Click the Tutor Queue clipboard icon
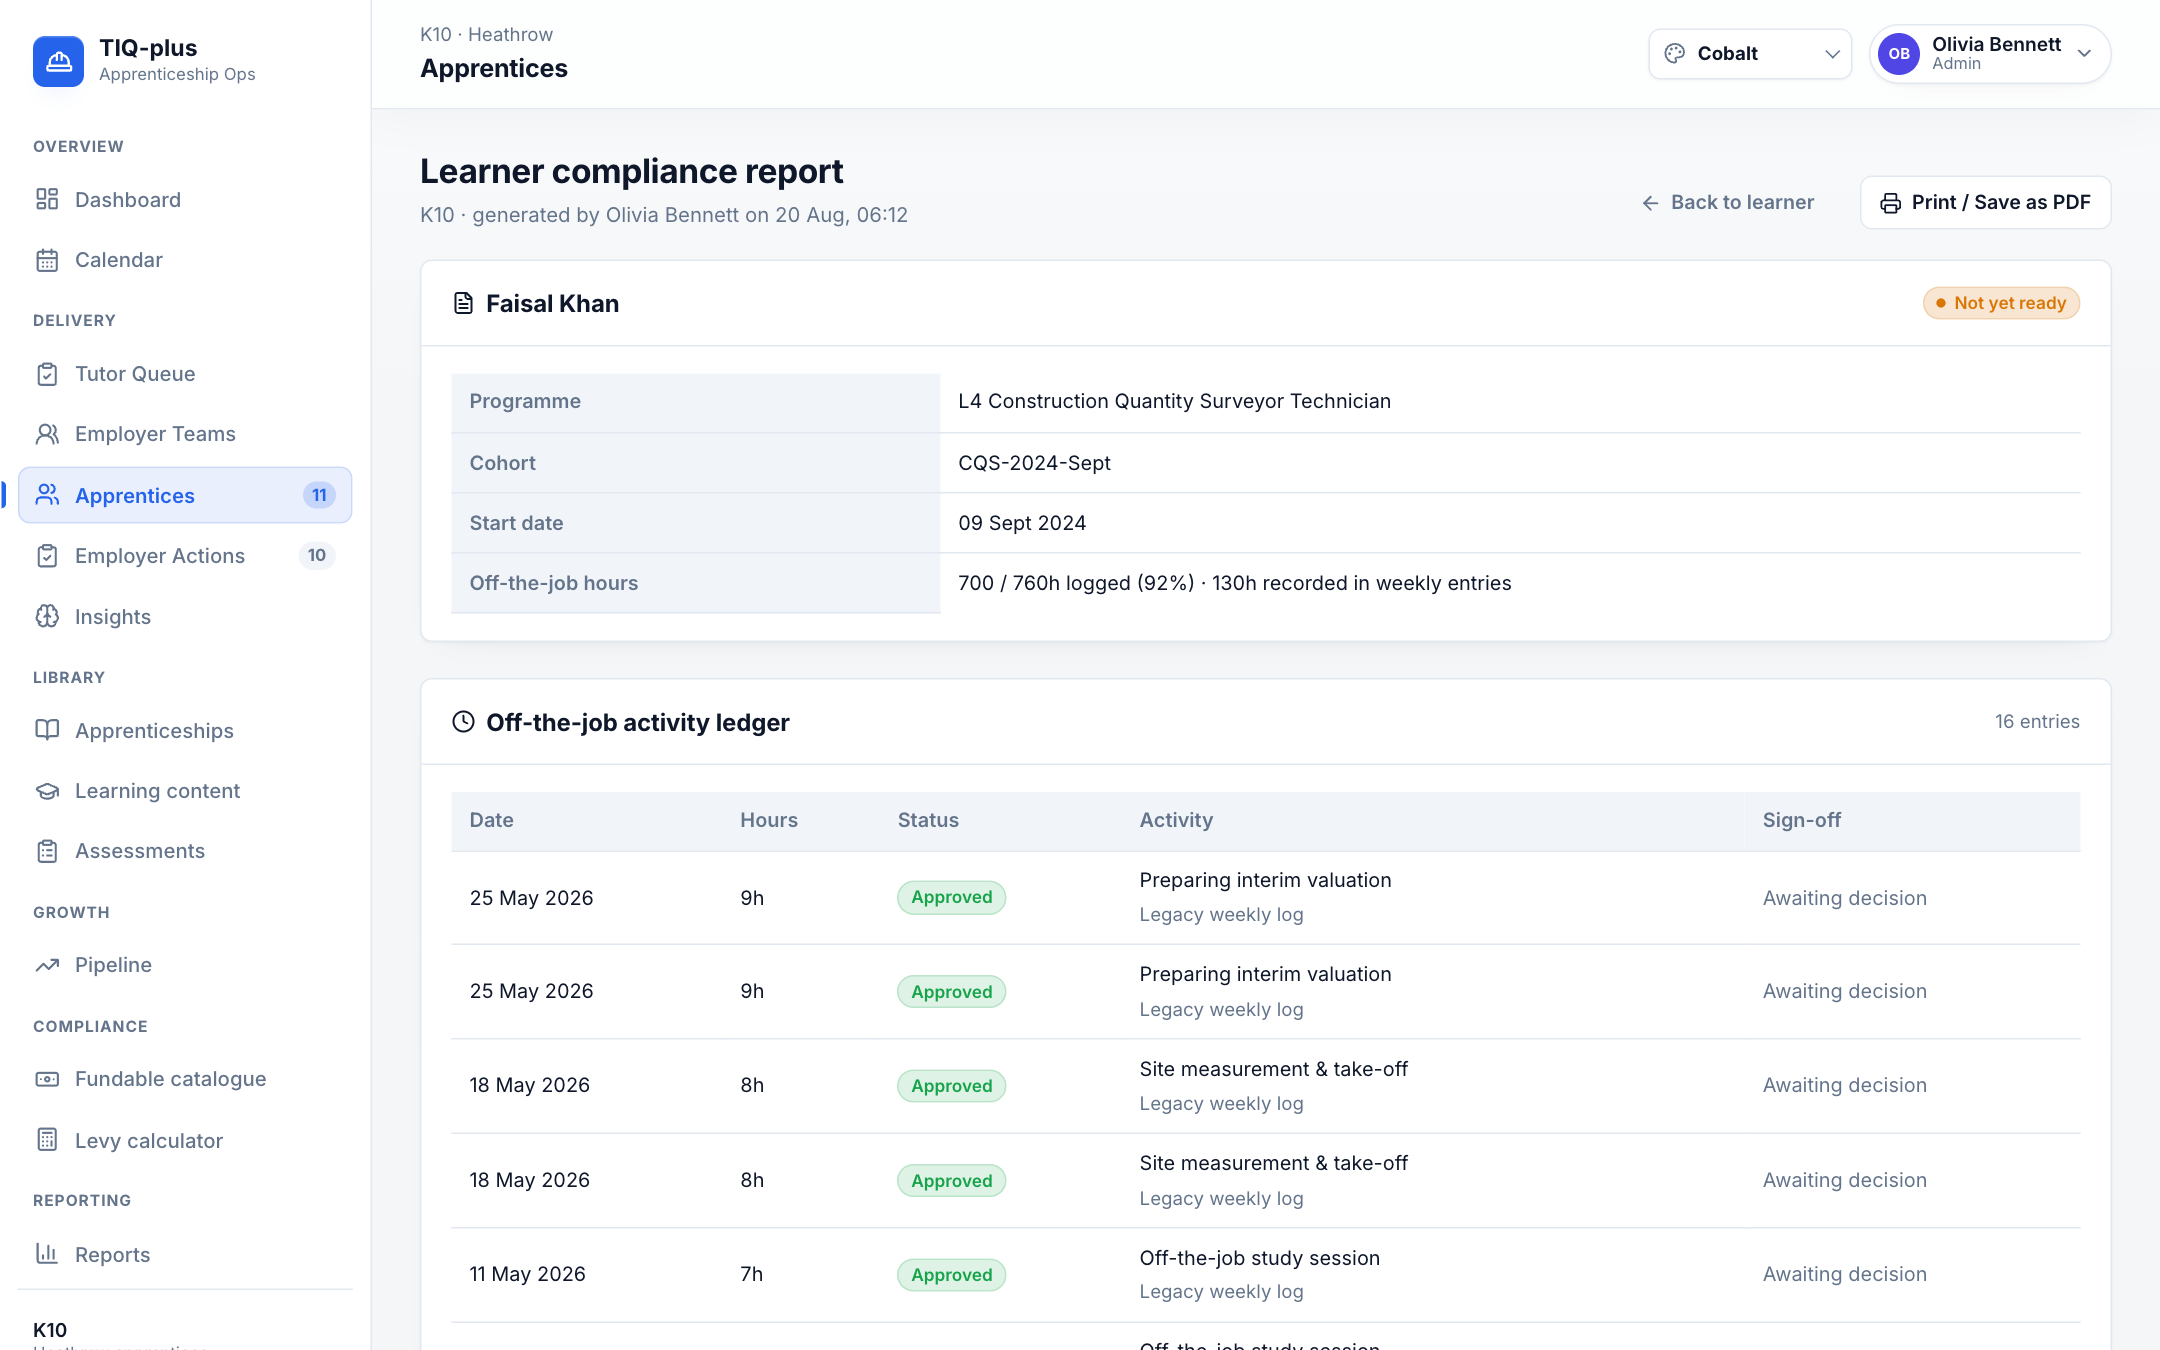 tap(47, 374)
